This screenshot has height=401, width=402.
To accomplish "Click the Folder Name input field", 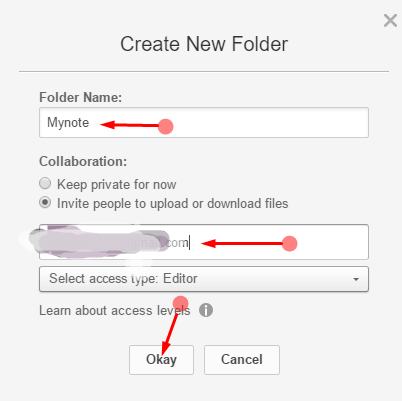I will point(204,122).
